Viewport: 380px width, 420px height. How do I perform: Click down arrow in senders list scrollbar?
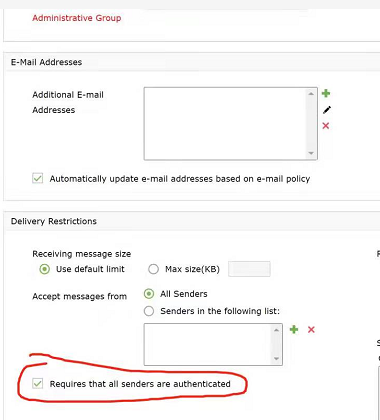coord(276,359)
